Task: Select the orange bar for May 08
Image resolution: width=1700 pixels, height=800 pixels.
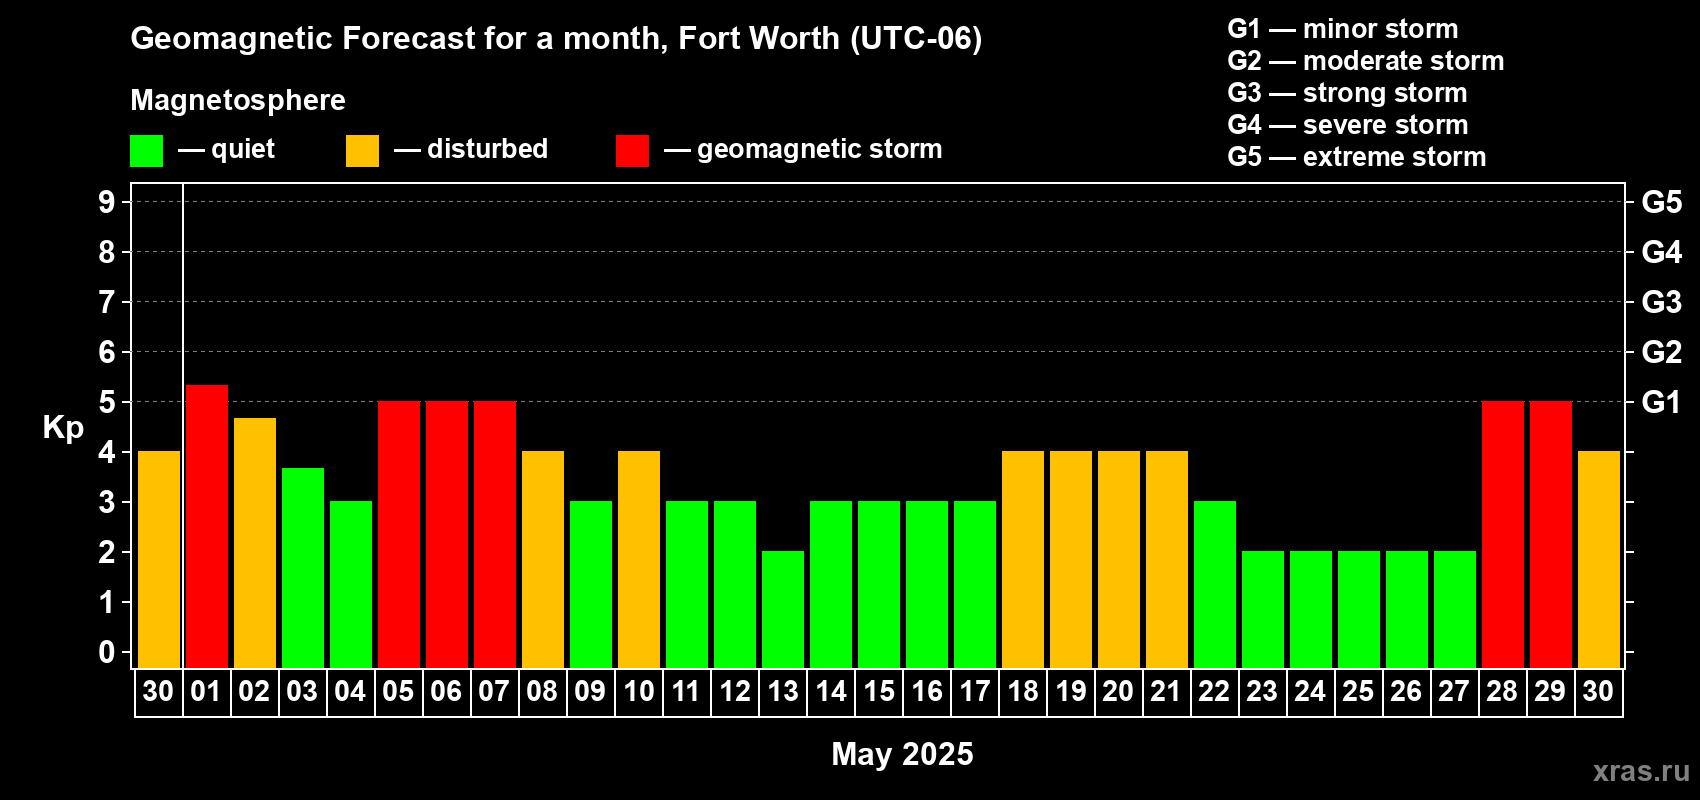Action: click(x=543, y=560)
